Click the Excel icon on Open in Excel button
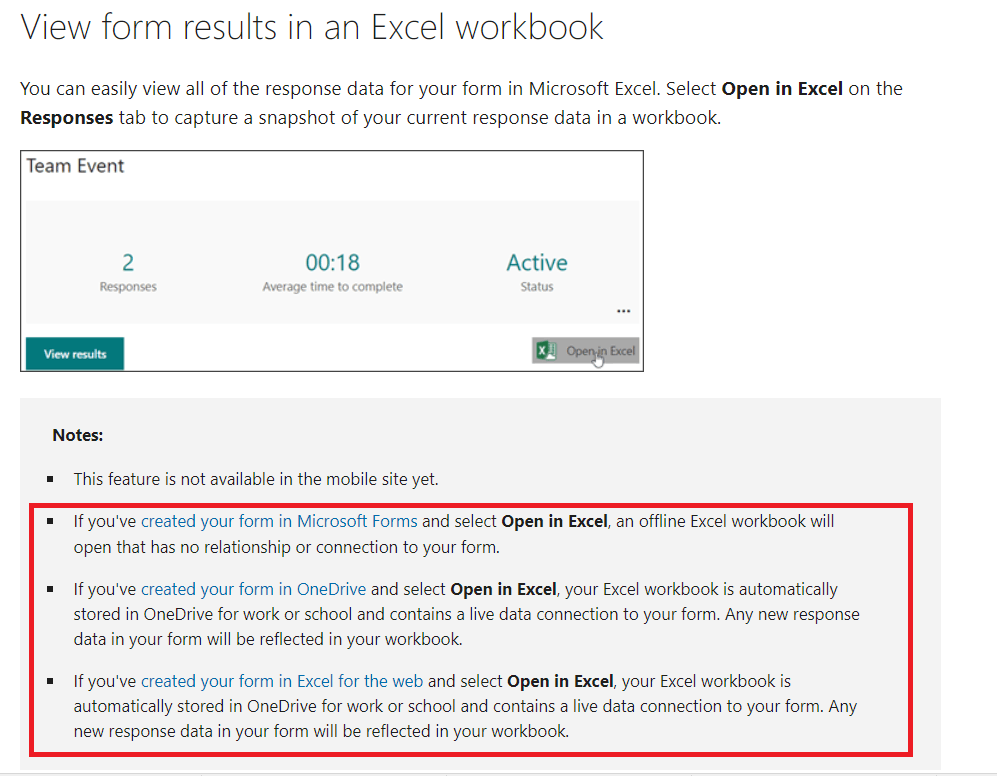The height and width of the screenshot is (776, 997). click(x=546, y=350)
